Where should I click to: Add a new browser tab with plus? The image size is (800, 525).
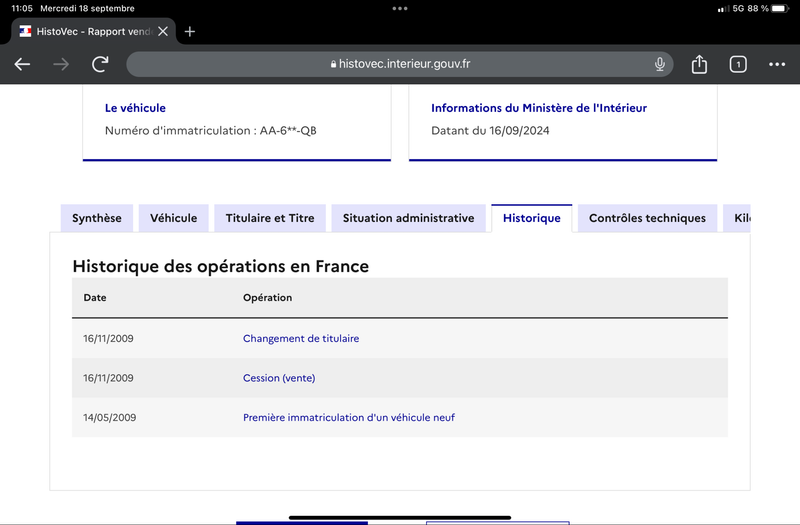pyautogui.click(x=190, y=32)
